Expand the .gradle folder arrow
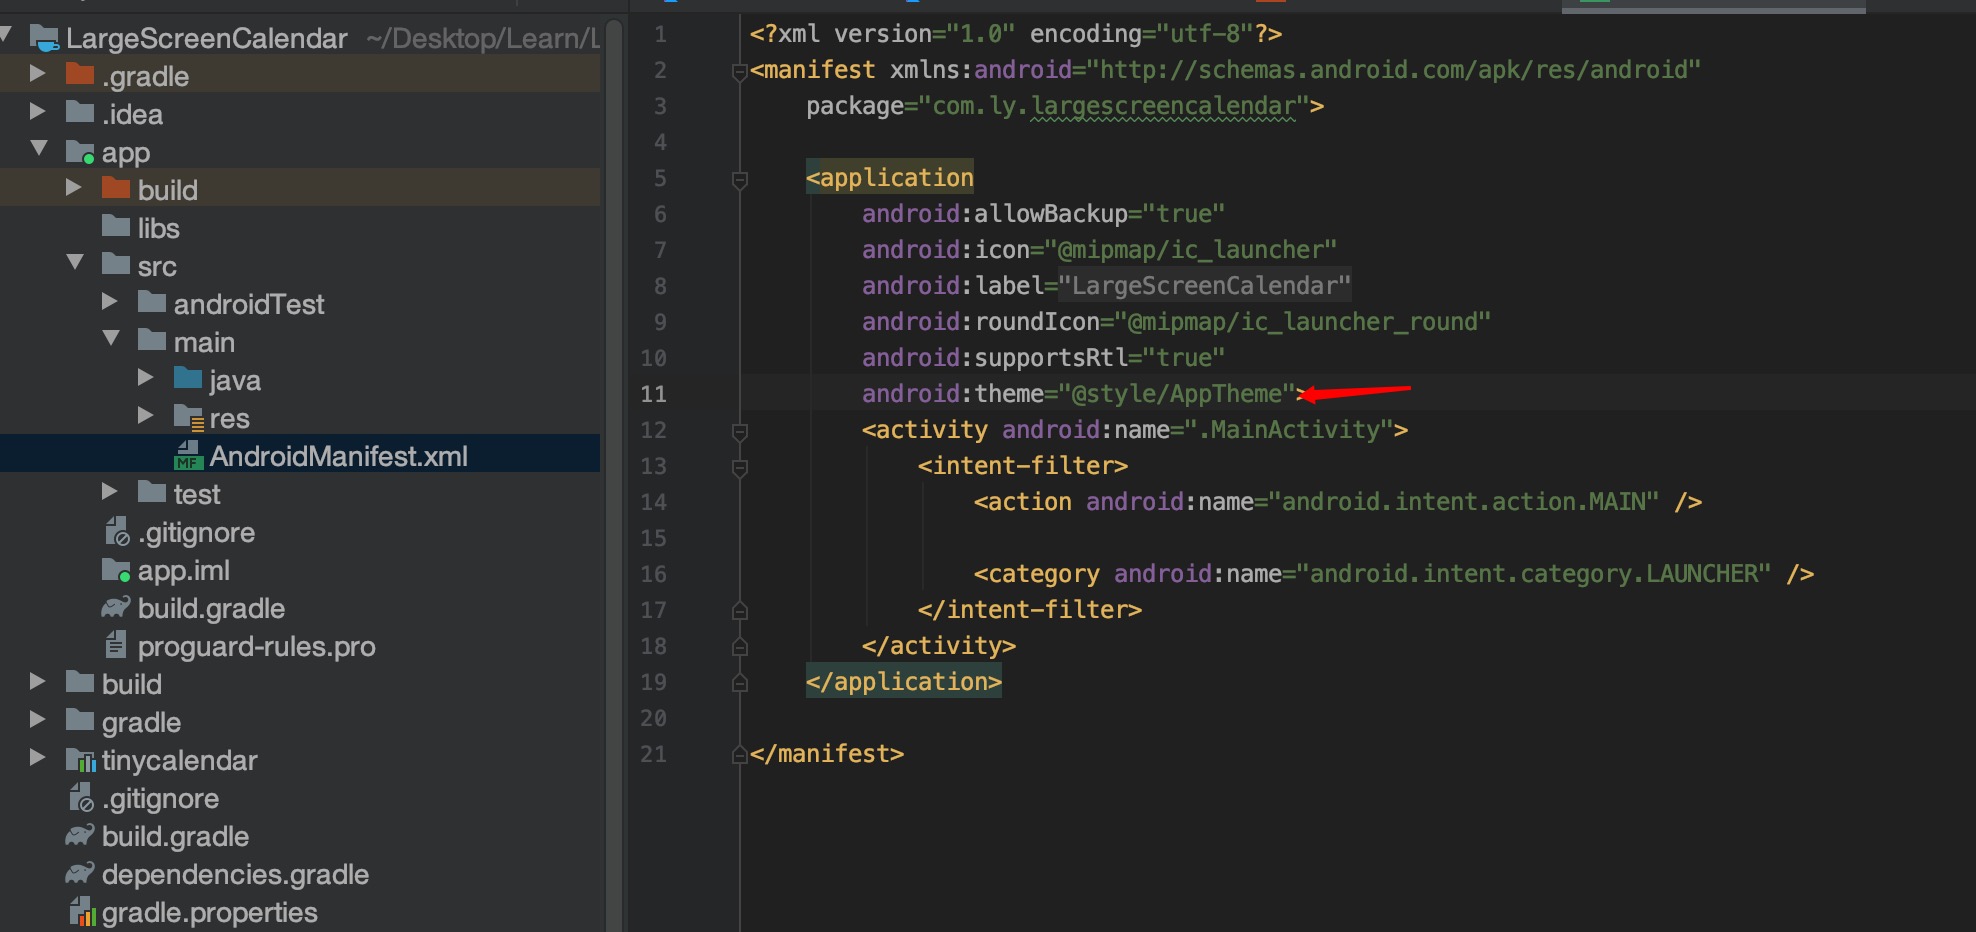This screenshot has height=932, width=1976. pos(38,73)
